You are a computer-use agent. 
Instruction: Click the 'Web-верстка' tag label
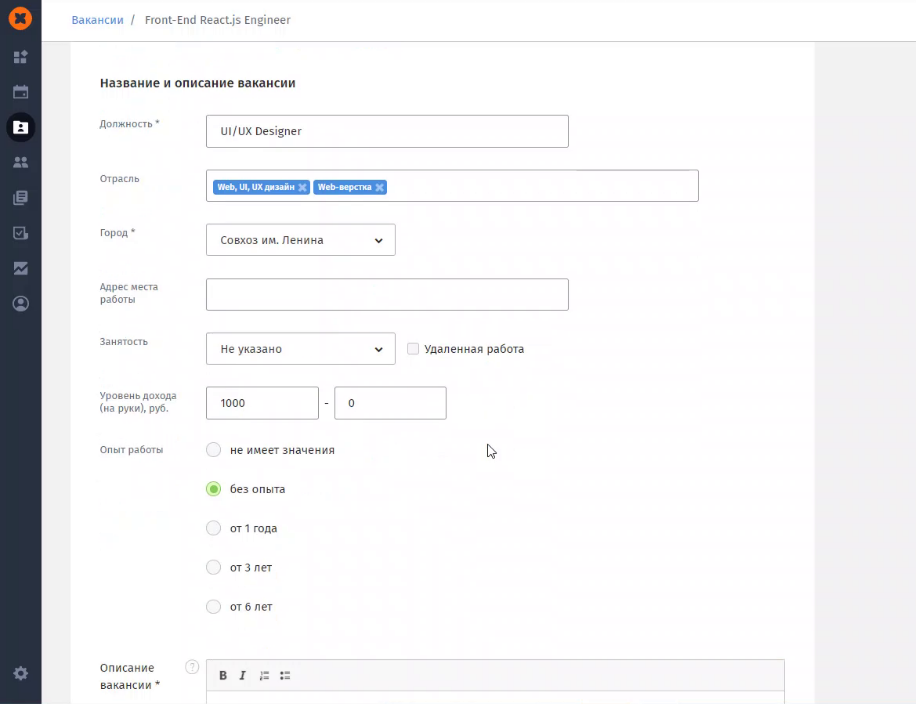pyautogui.click(x=345, y=188)
